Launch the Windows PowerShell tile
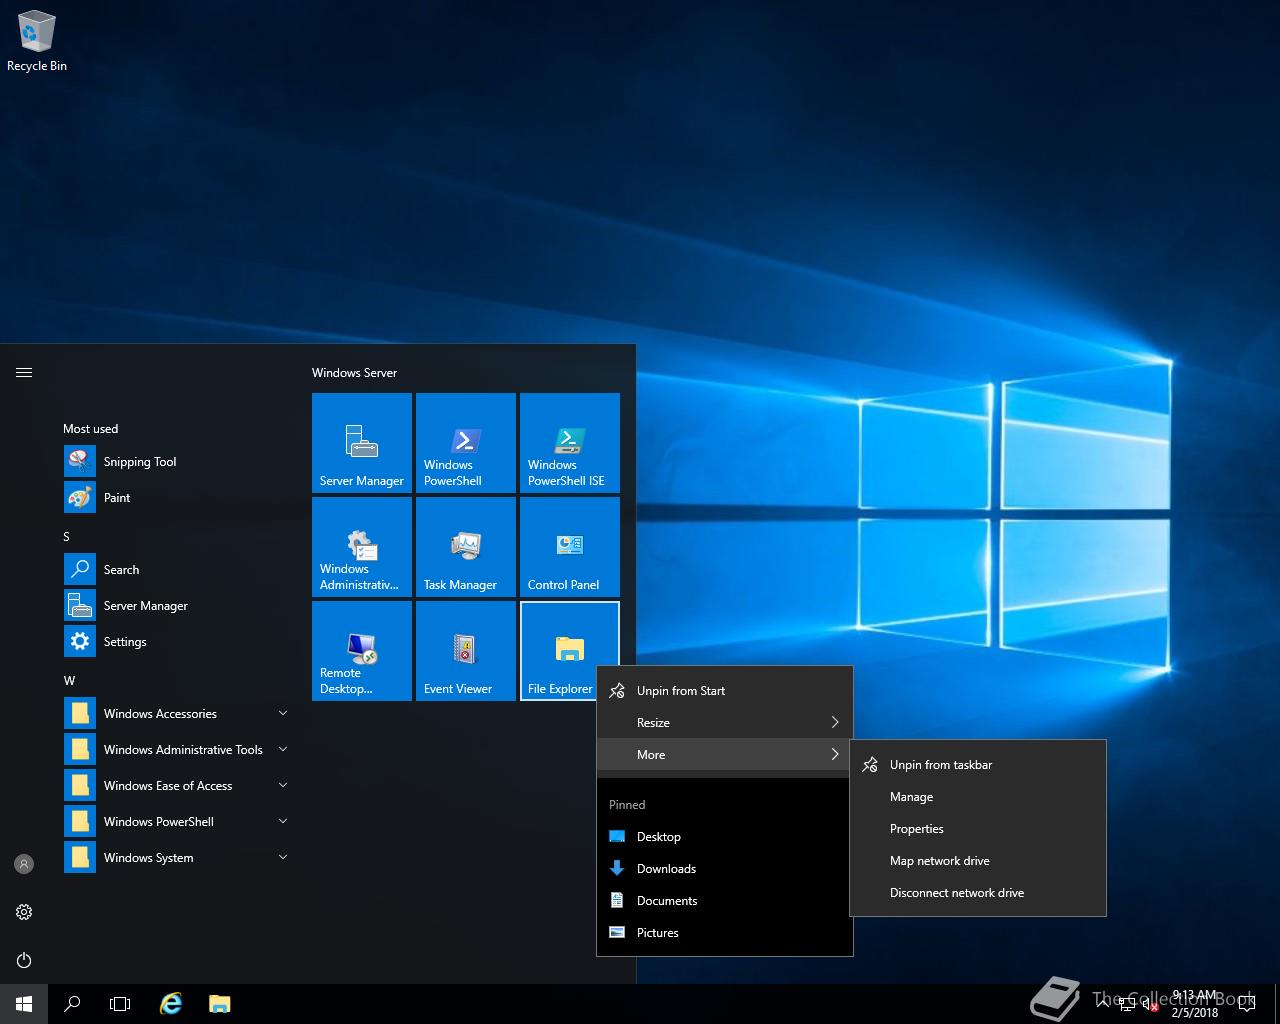The height and width of the screenshot is (1024, 1280). 466,443
